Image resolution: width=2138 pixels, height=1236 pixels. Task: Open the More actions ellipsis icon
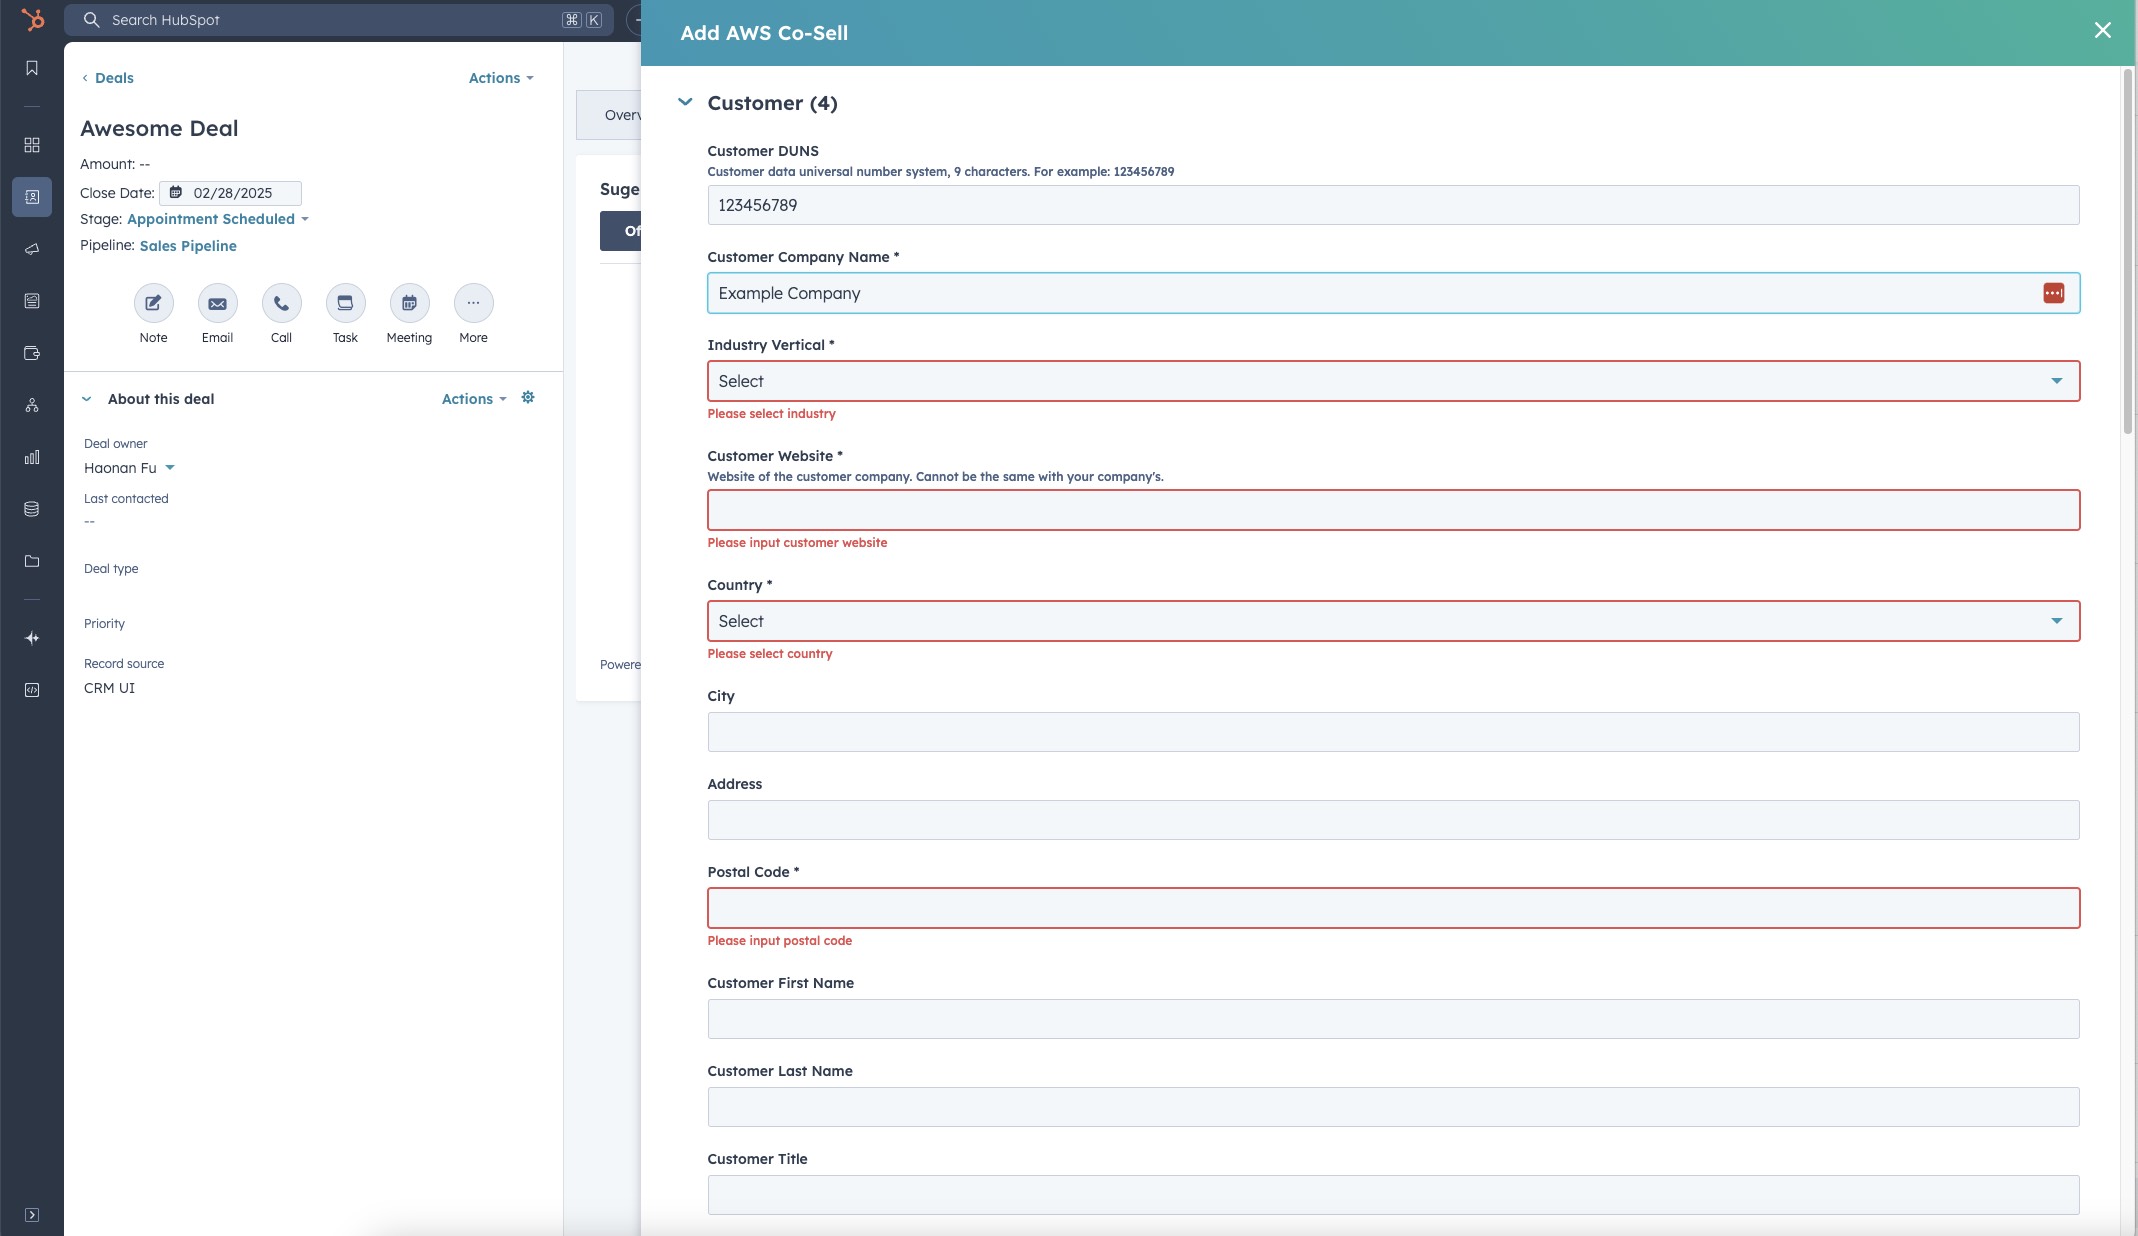point(473,303)
